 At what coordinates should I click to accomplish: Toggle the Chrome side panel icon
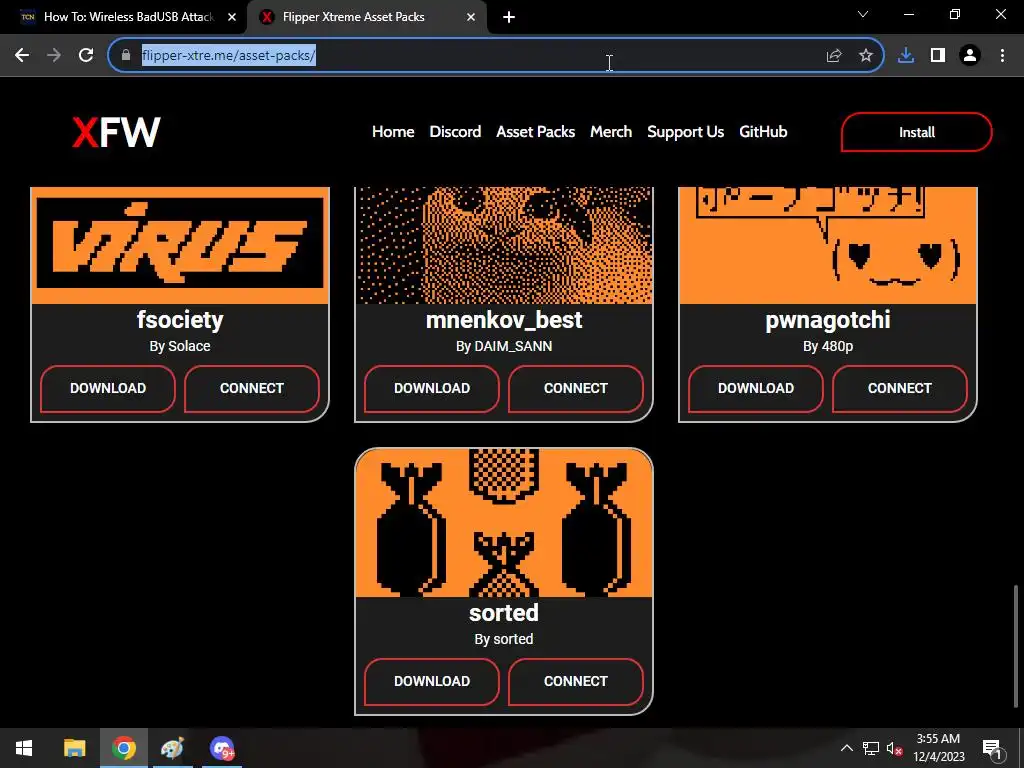click(938, 56)
